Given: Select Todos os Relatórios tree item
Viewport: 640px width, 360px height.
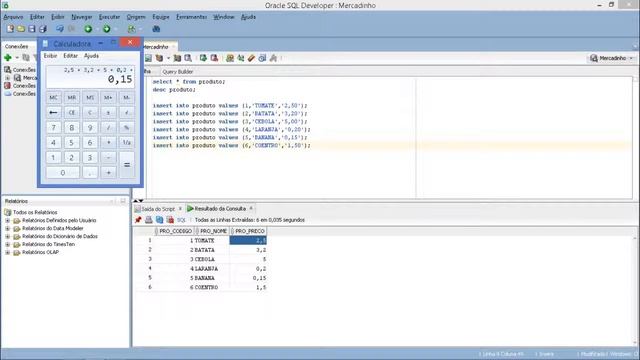Looking at the screenshot, I should 35,212.
